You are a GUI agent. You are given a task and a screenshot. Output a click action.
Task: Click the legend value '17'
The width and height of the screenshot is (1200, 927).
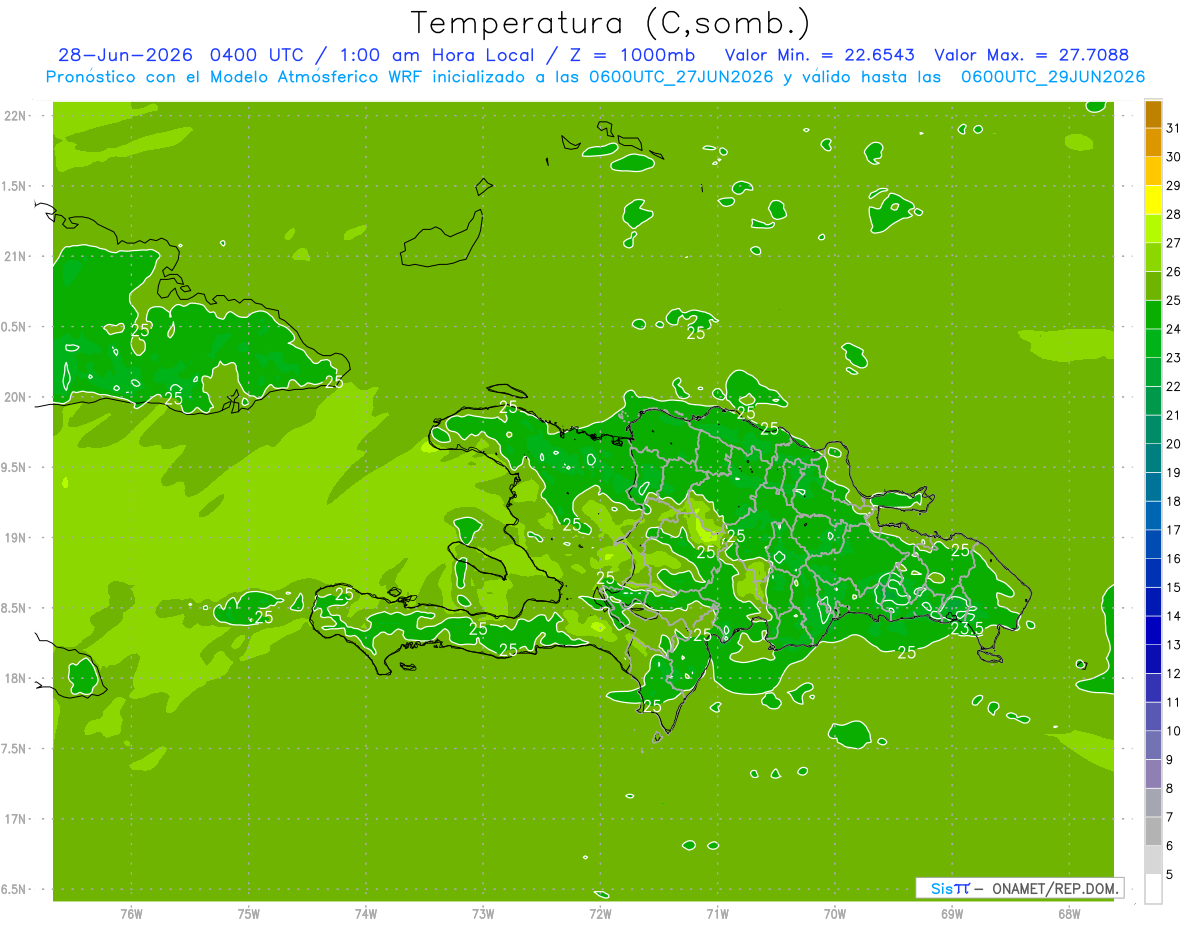(1174, 530)
